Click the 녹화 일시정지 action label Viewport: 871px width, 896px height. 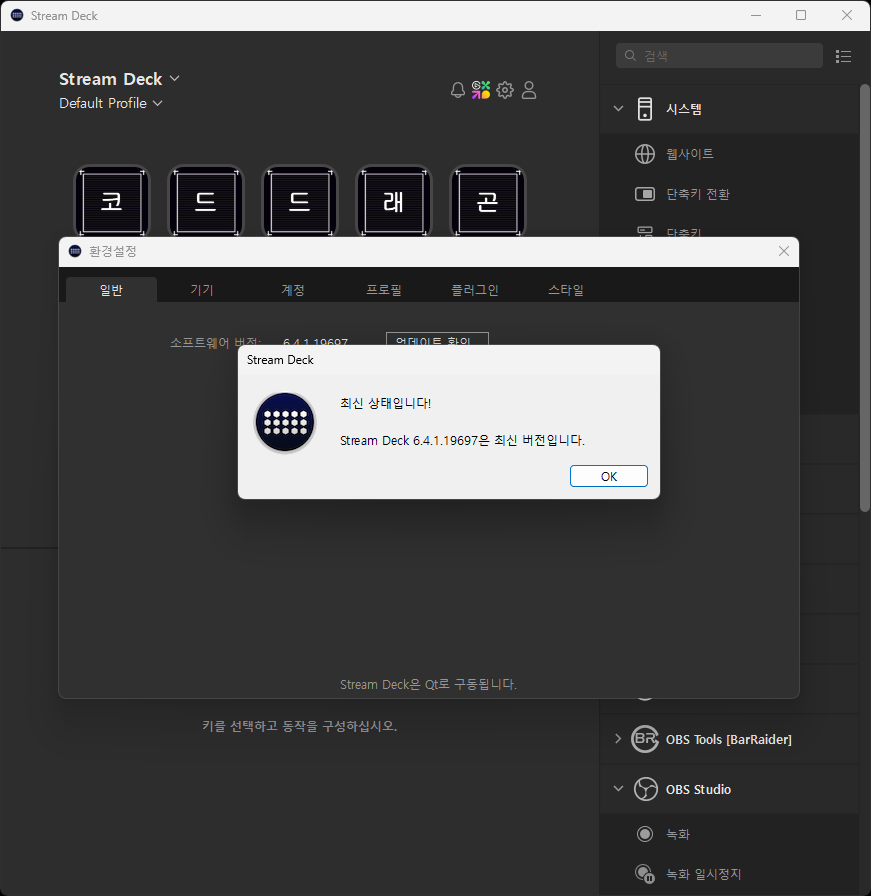coord(703,874)
